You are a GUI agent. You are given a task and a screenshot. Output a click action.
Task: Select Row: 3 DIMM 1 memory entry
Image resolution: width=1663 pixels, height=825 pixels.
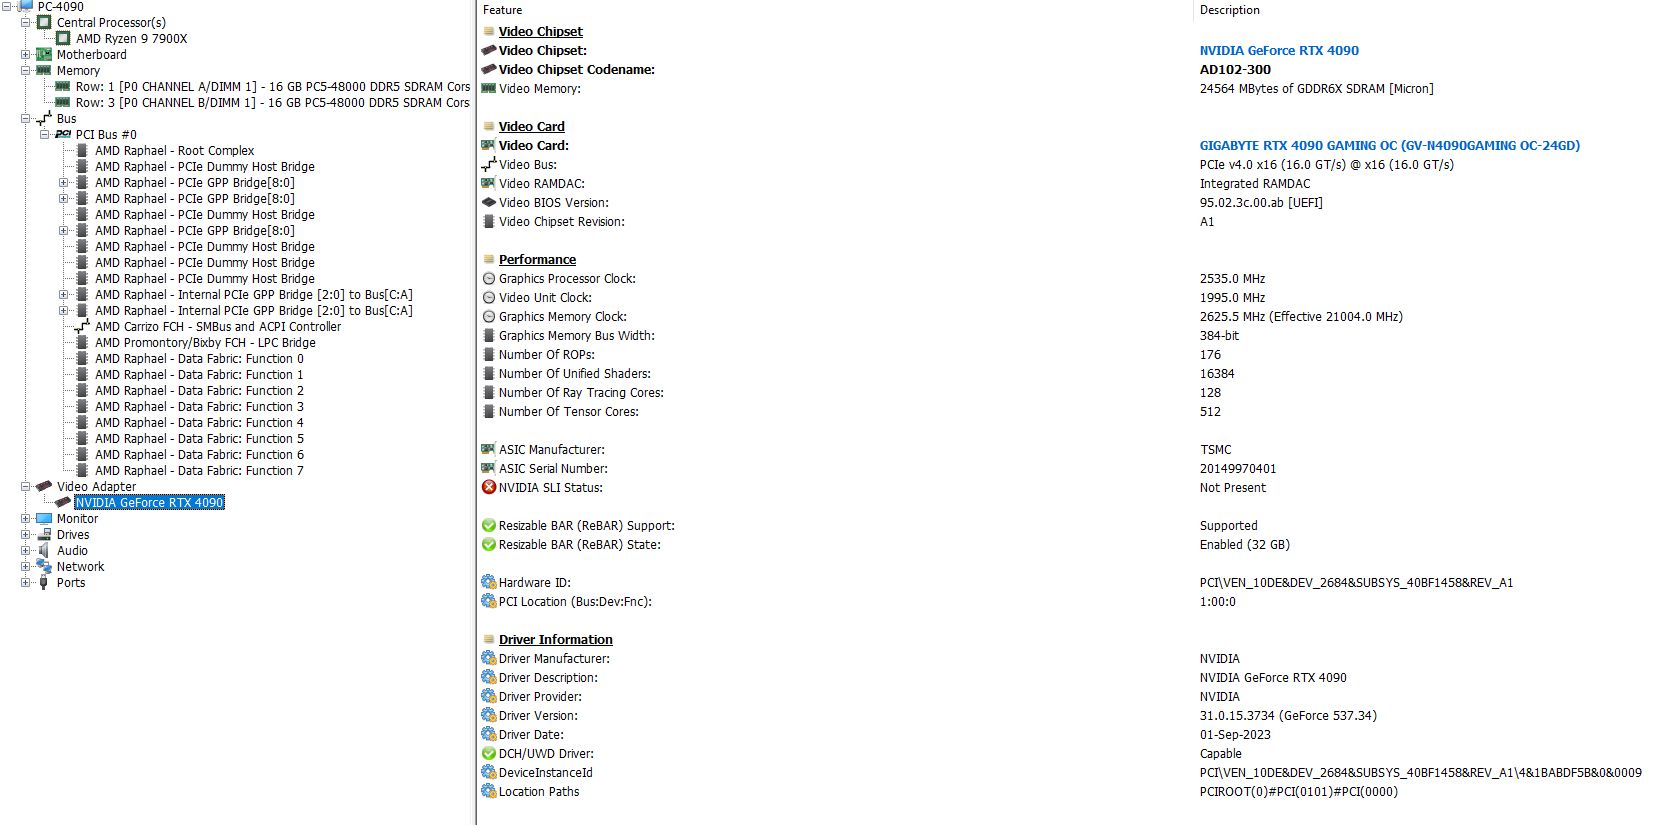pyautogui.click(x=272, y=102)
